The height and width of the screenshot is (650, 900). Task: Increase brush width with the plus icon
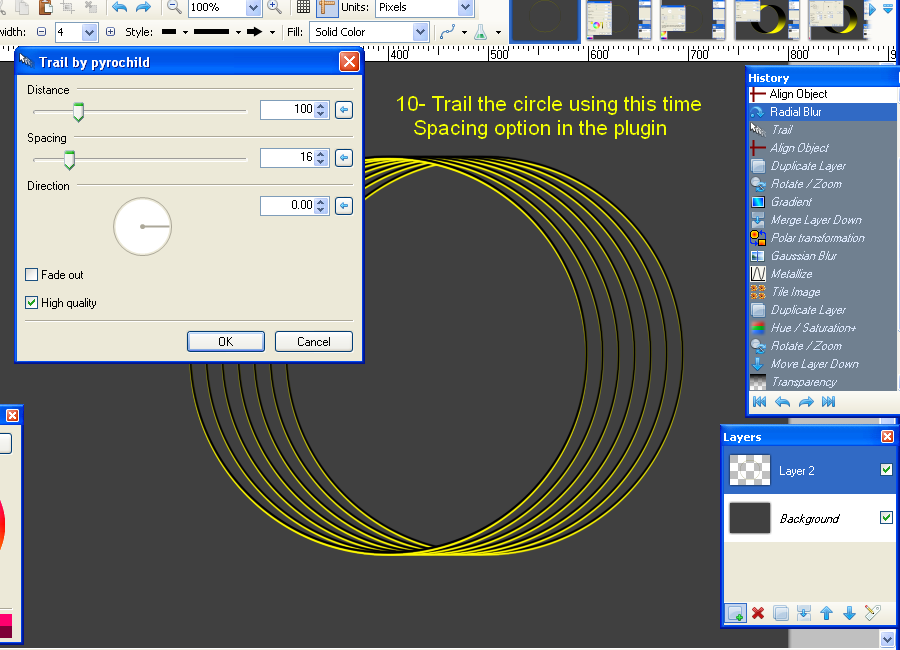click(x=110, y=32)
